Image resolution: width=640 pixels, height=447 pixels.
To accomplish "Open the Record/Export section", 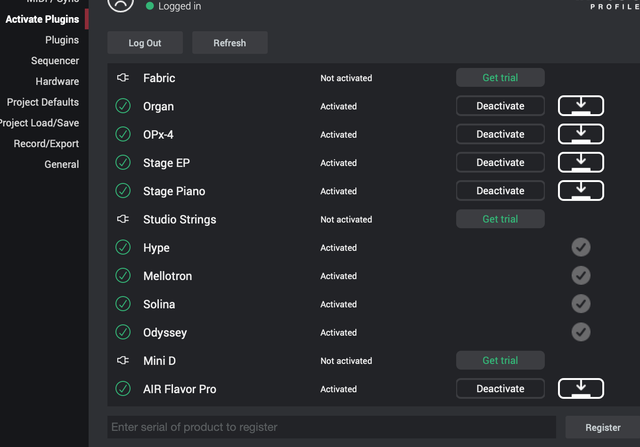I will coord(46,144).
